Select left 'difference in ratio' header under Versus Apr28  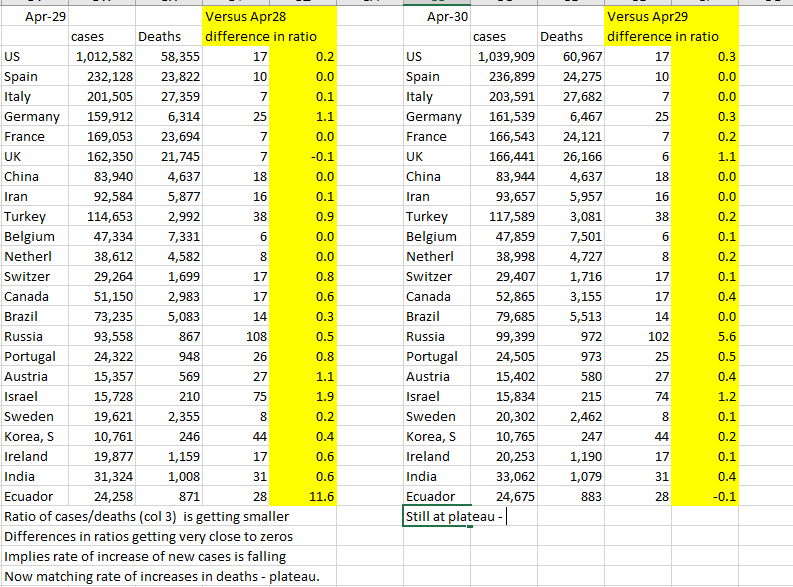pos(269,37)
